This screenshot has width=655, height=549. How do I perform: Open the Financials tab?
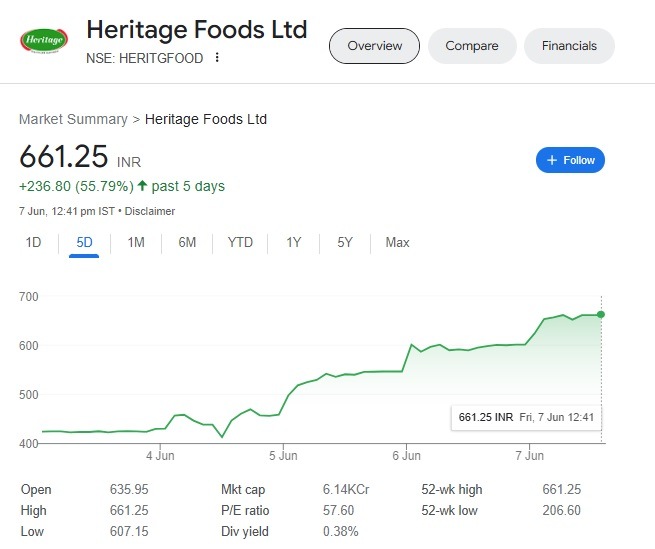click(x=569, y=46)
